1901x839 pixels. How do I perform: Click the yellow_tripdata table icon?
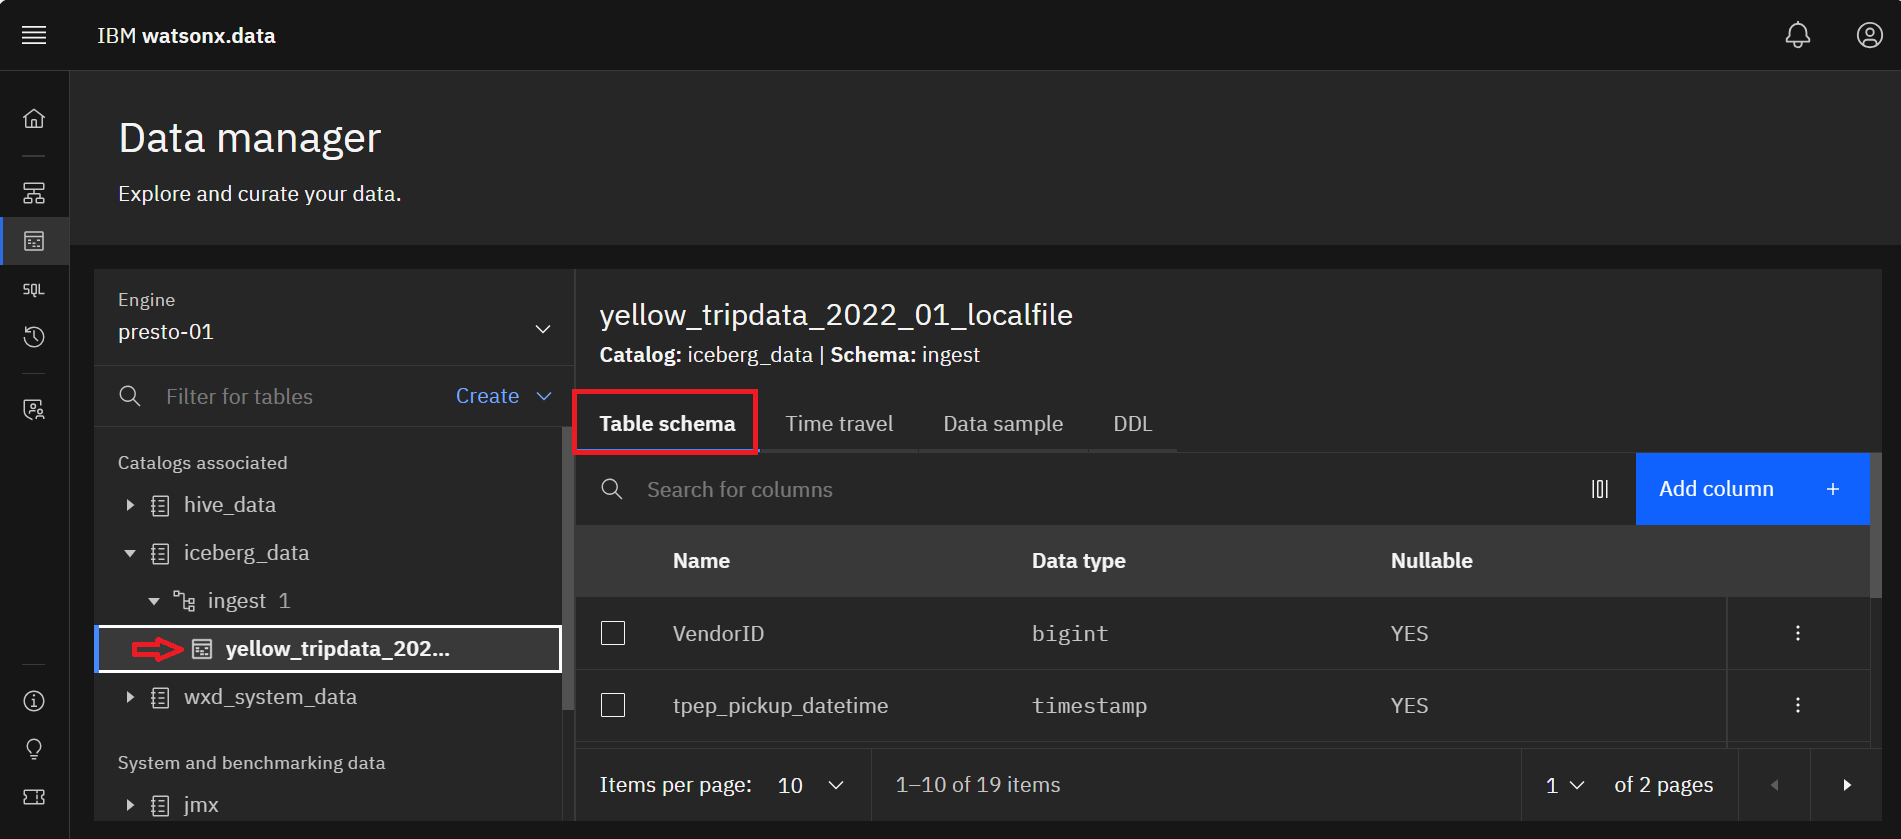(202, 650)
